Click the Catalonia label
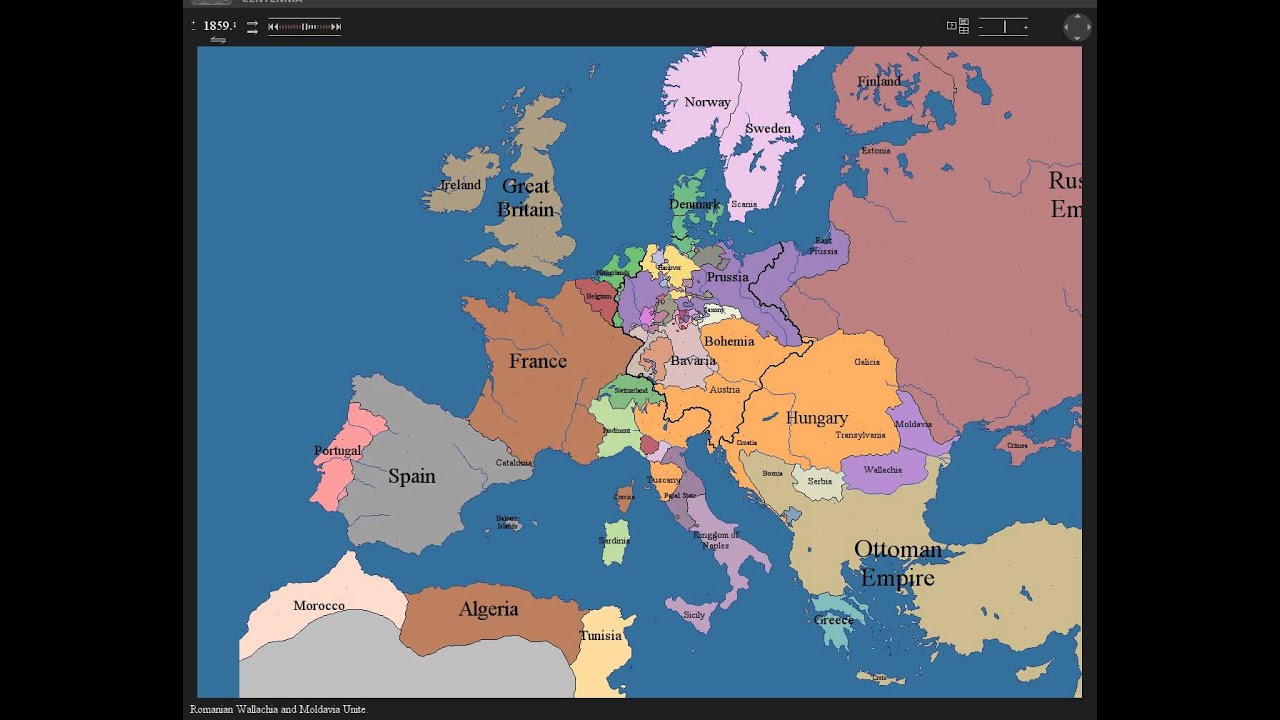The width and height of the screenshot is (1280, 720). pos(514,463)
